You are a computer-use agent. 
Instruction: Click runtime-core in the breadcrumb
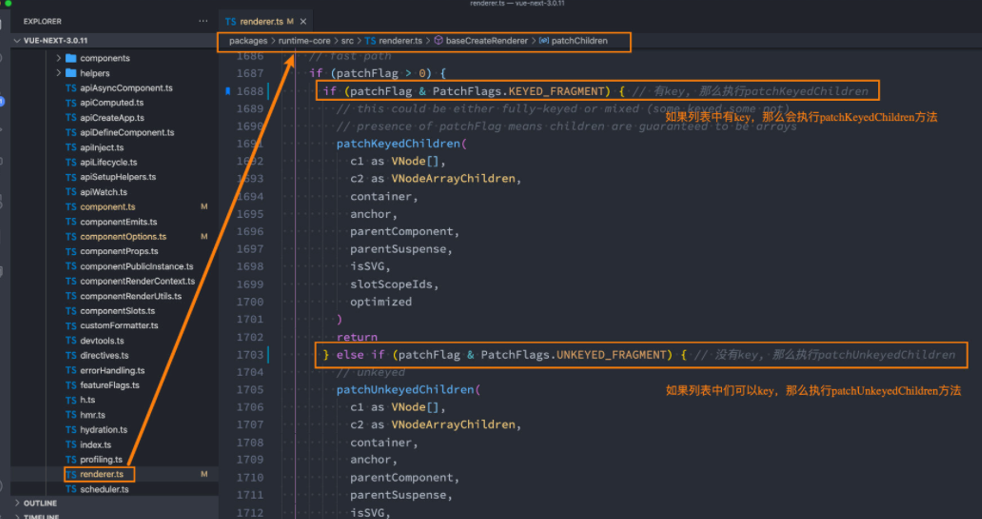click(x=304, y=41)
